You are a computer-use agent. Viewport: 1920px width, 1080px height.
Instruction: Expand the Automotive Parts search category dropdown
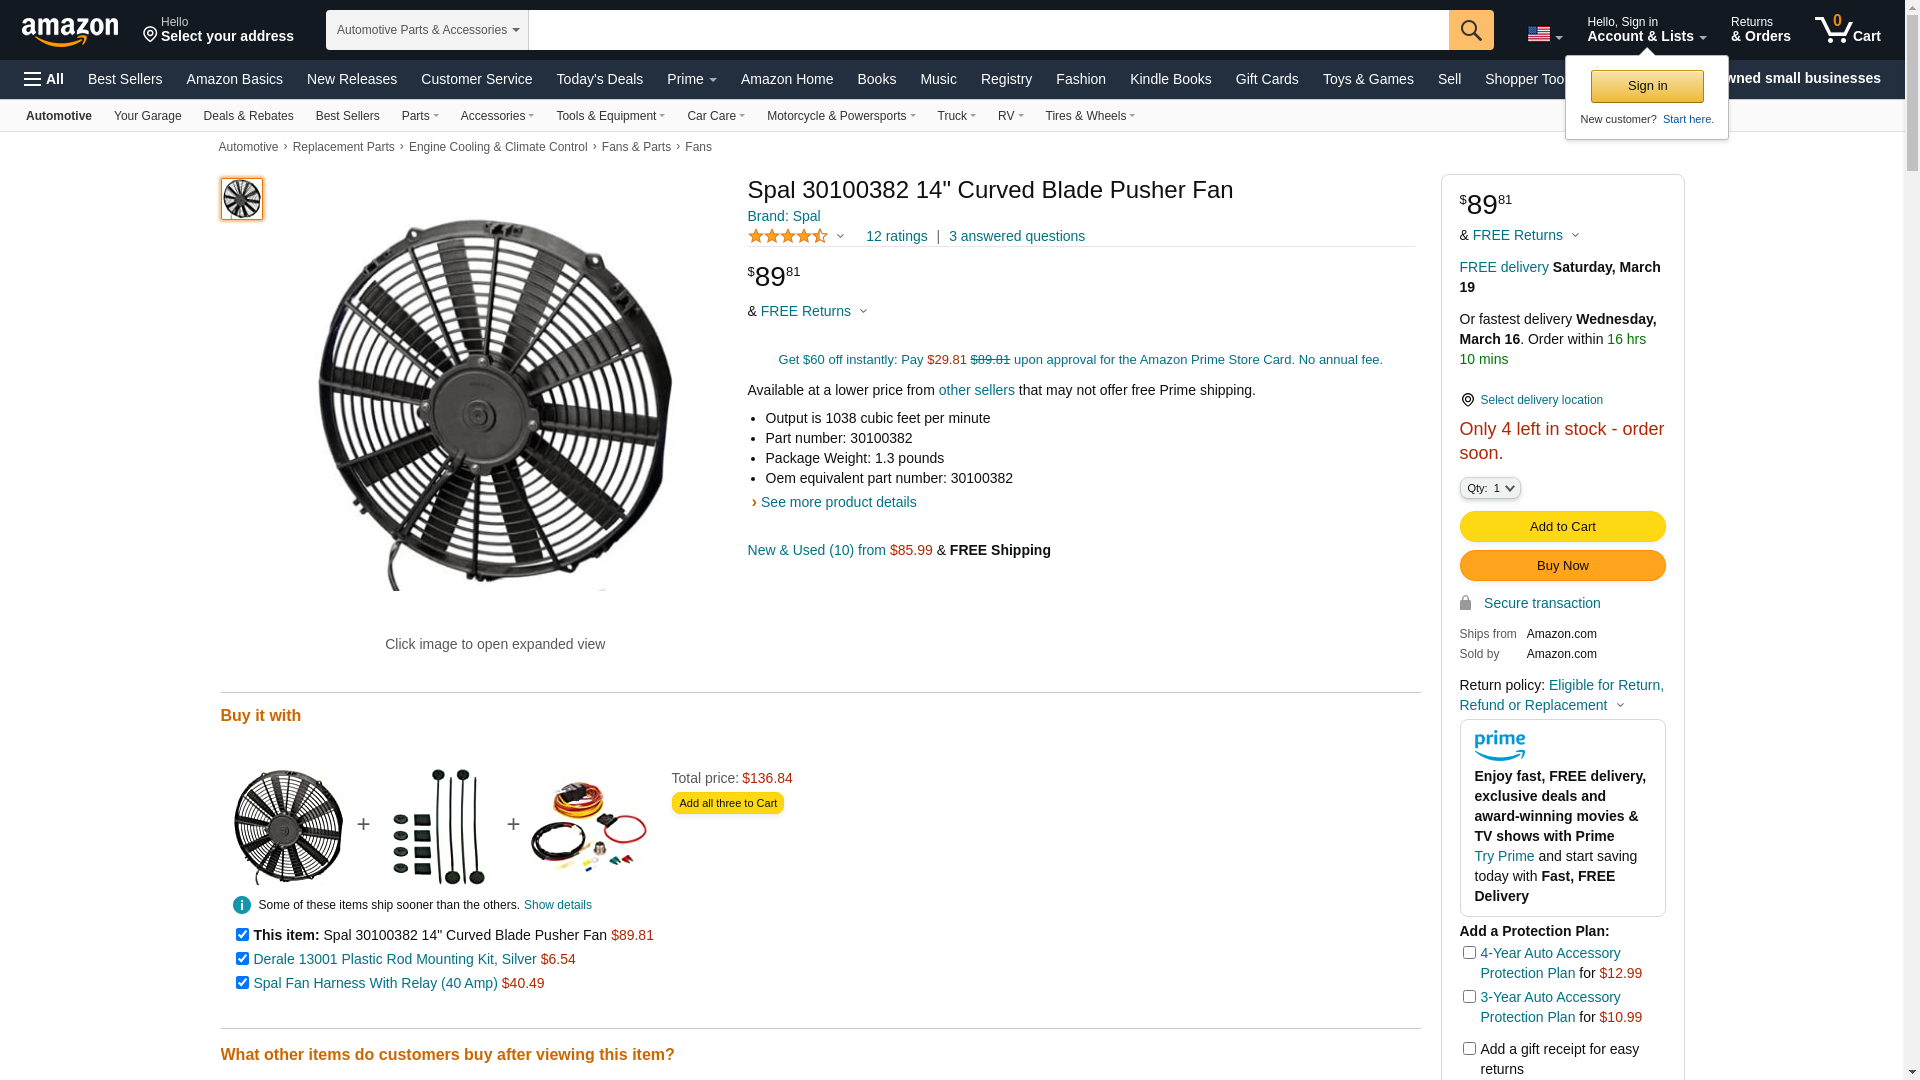pos(427,30)
